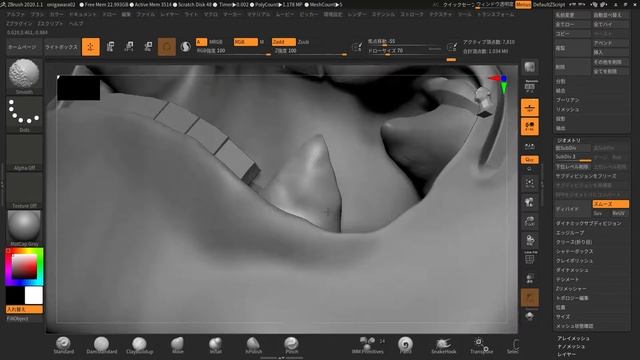Click the orange swap-colors button
The width and height of the screenshot is (640, 360).
coord(24,309)
